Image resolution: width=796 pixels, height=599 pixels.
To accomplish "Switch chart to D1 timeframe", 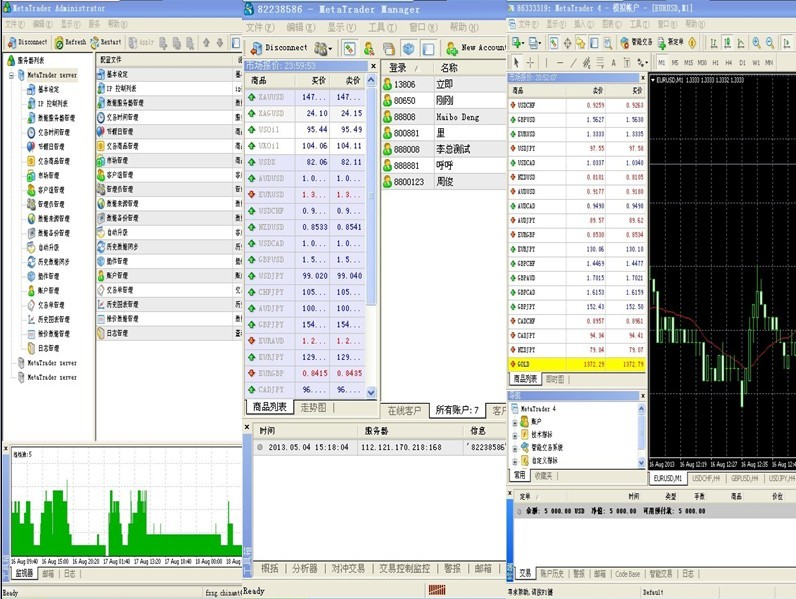I will point(742,62).
